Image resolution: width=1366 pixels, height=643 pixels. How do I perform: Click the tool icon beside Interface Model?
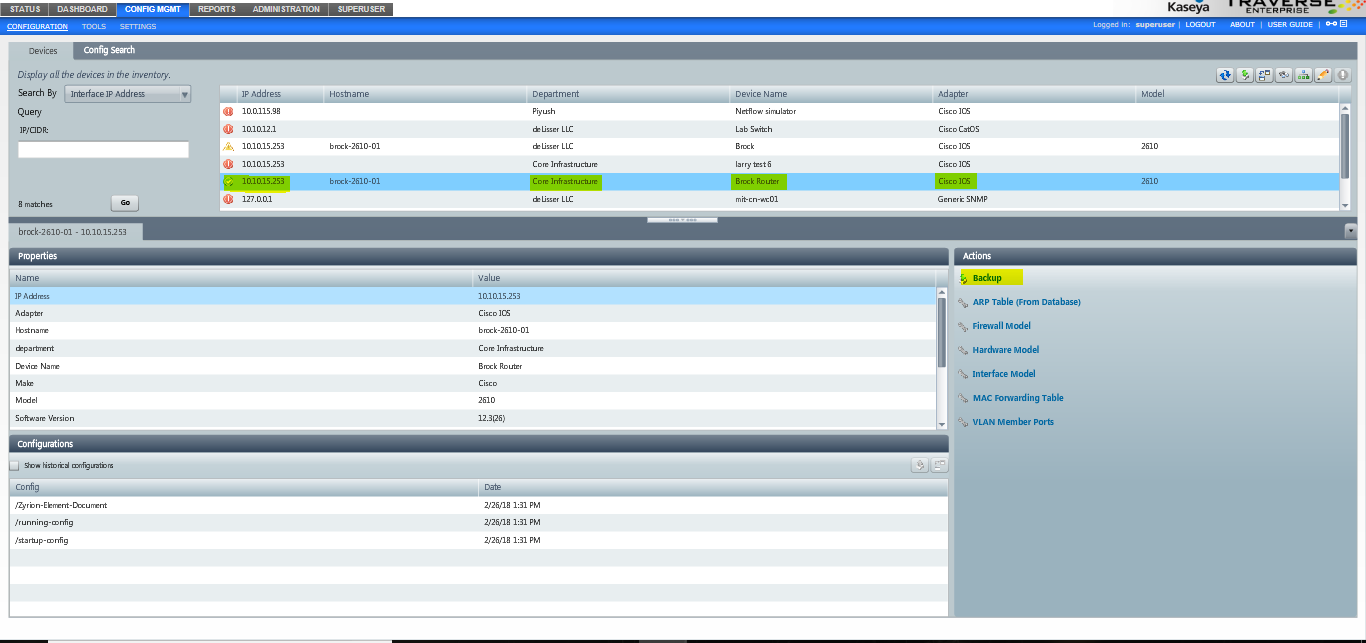pyautogui.click(x=963, y=374)
